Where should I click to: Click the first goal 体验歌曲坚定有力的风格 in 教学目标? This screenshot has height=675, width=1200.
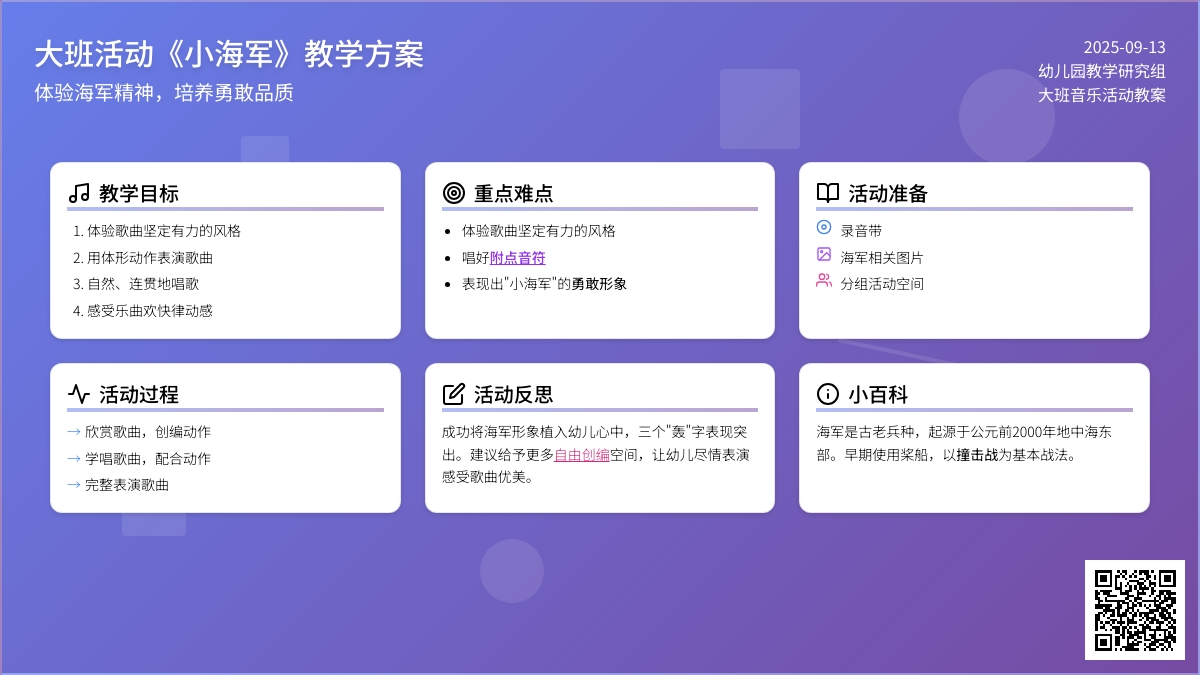coord(164,231)
